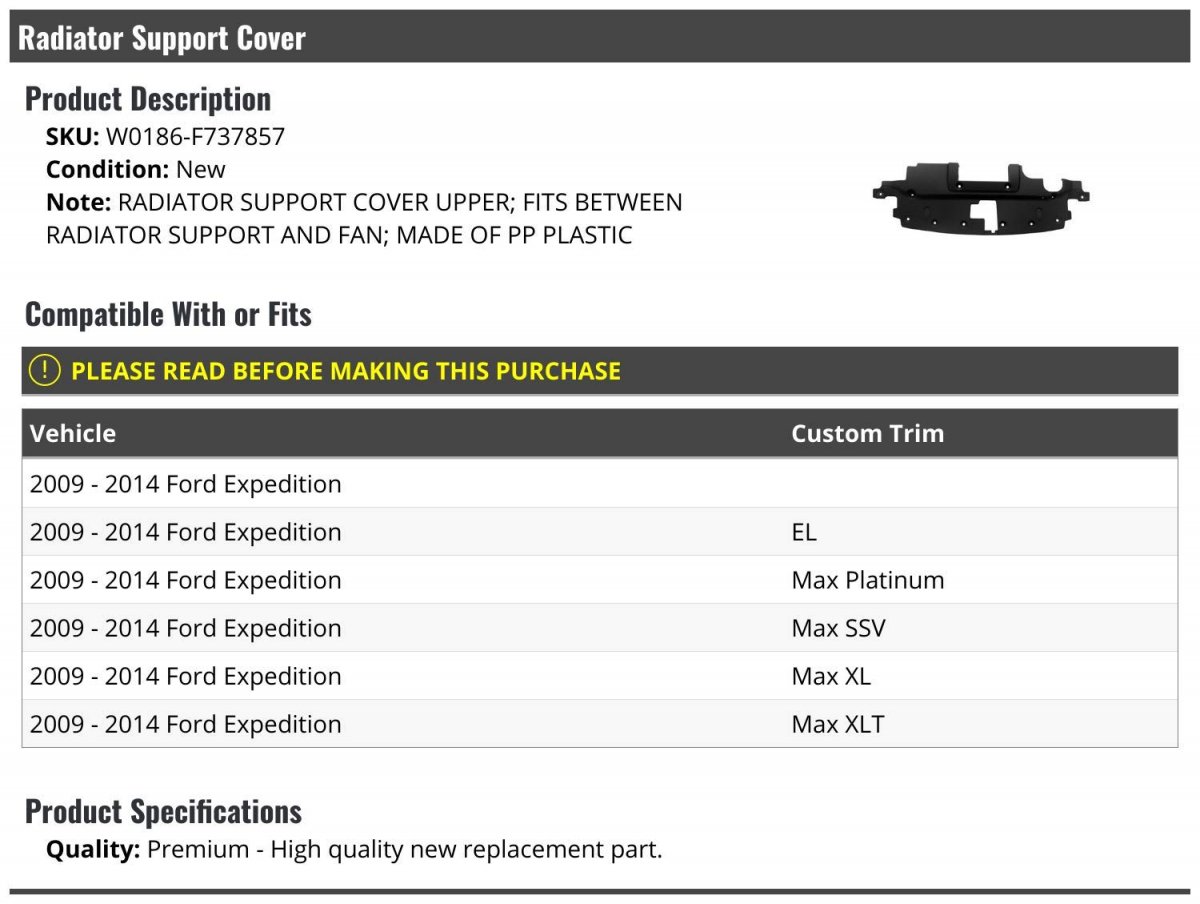Select the Ford Expedition EL trim row

coord(600,532)
